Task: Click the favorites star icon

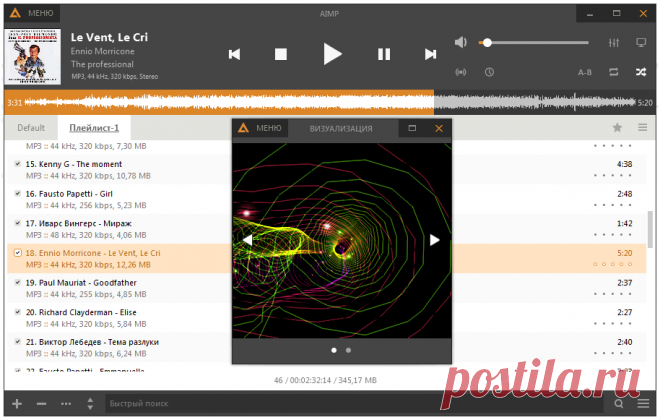Action: pyautogui.click(x=617, y=128)
